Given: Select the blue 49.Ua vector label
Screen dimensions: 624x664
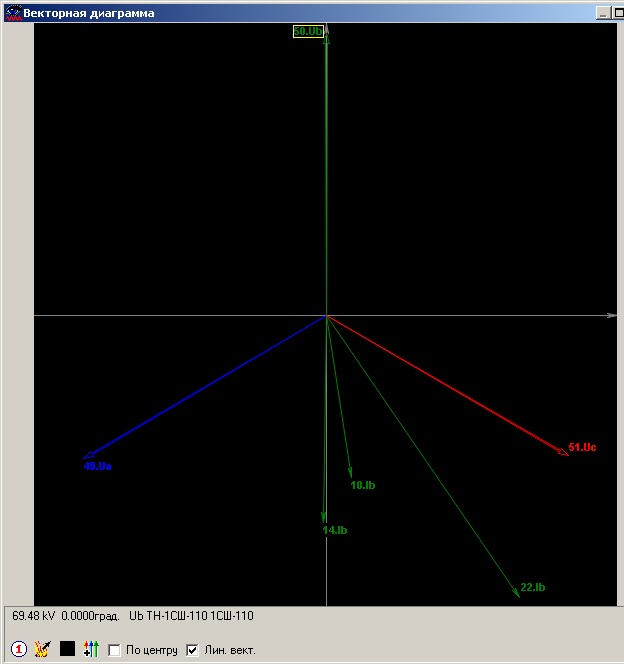Looking at the screenshot, I should click(98, 466).
